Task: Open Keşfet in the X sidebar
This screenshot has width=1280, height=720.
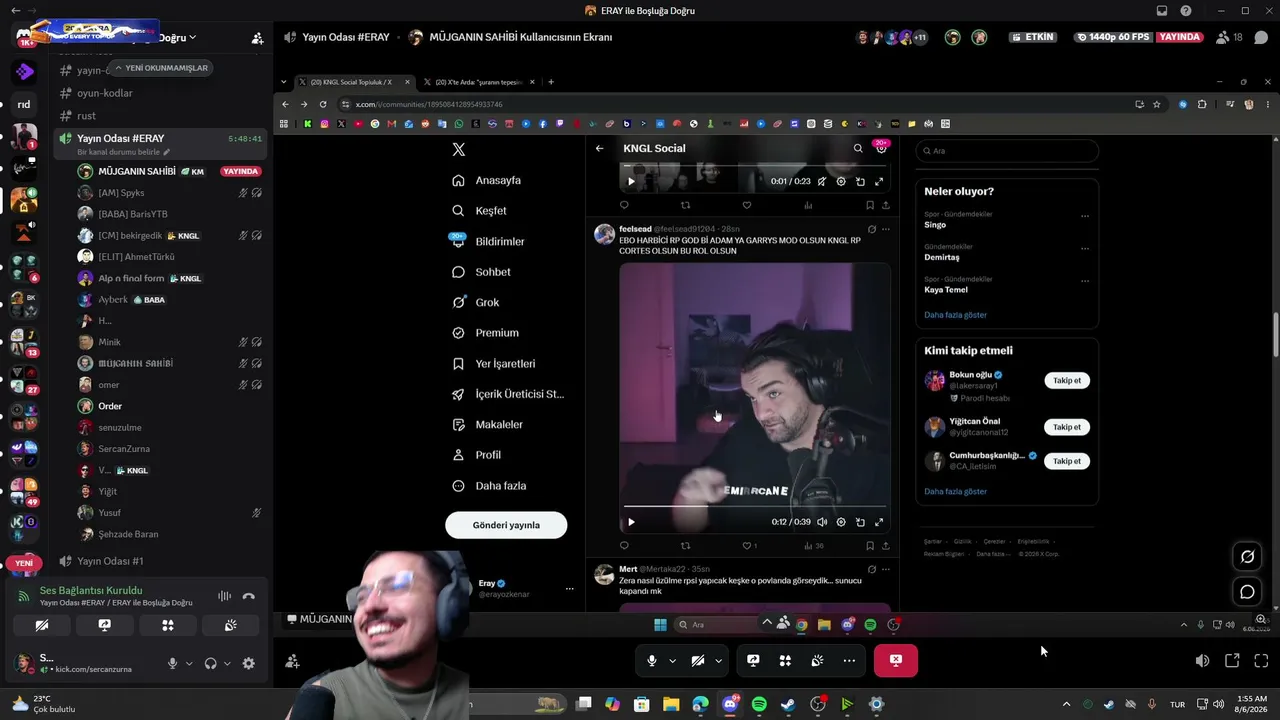Action: click(480, 211)
